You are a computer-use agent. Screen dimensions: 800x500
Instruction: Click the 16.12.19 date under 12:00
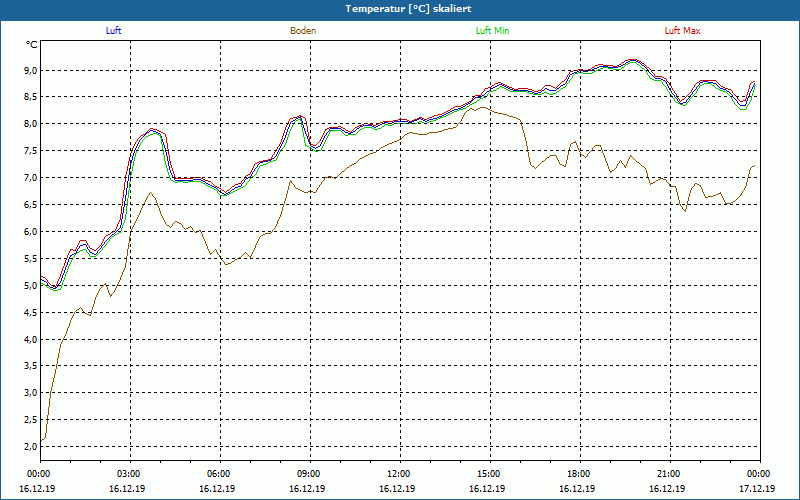click(x=397, y=489)
